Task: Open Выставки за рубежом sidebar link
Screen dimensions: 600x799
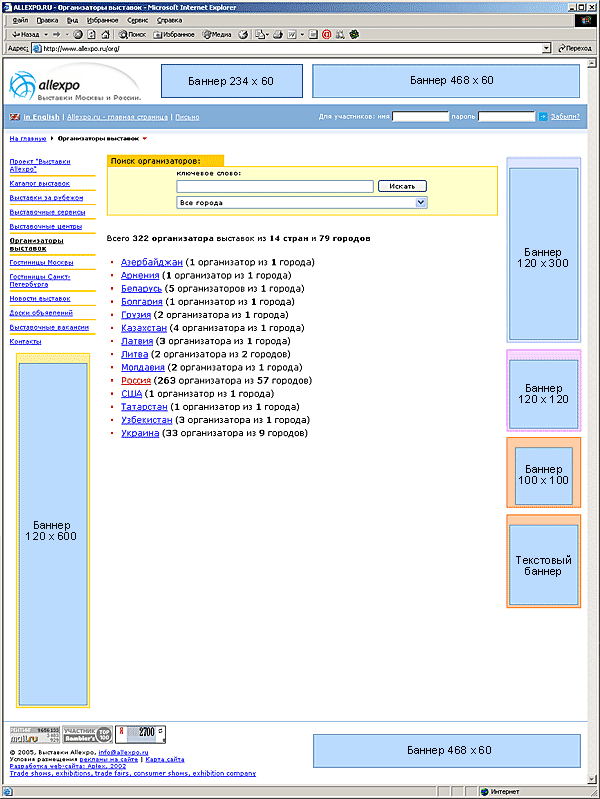Action: tap(46, 198)
